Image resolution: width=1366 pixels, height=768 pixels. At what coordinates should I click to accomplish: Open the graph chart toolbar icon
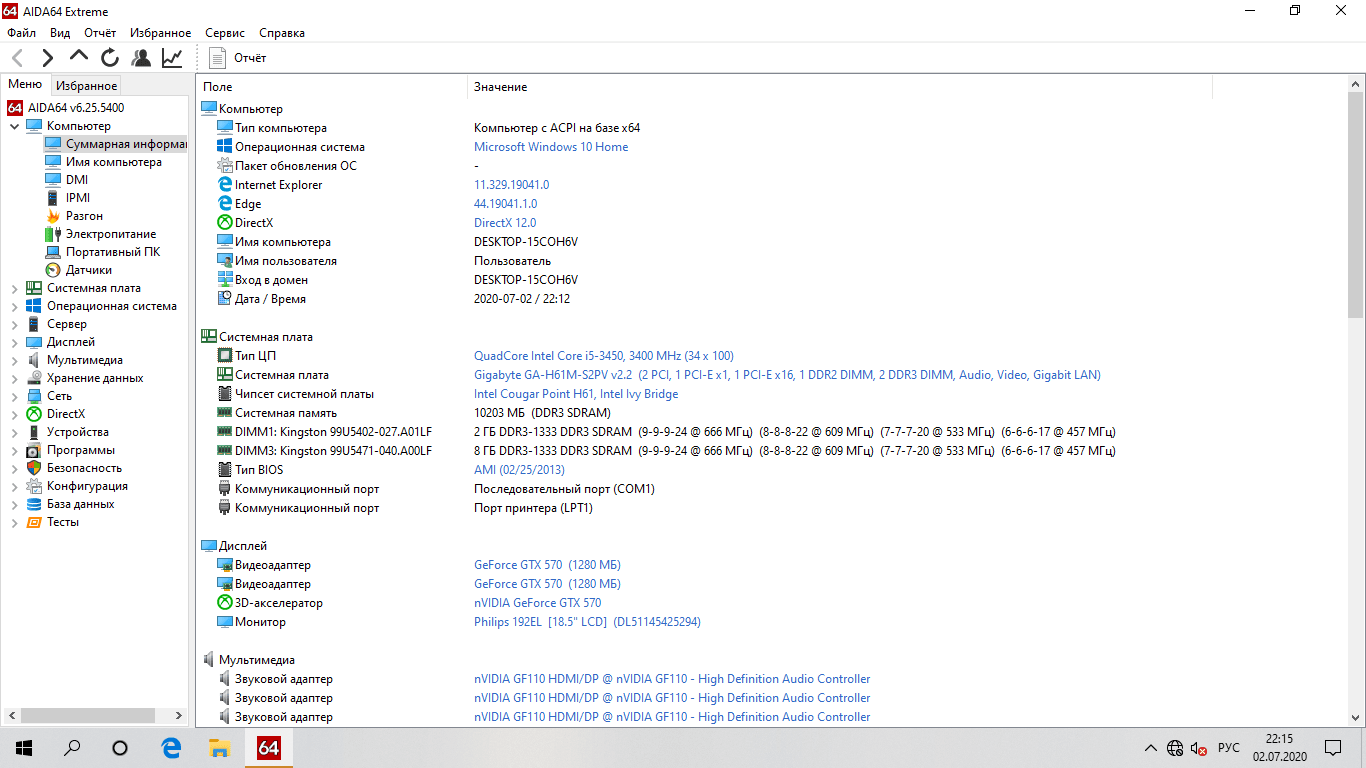[x=172, y=58]
